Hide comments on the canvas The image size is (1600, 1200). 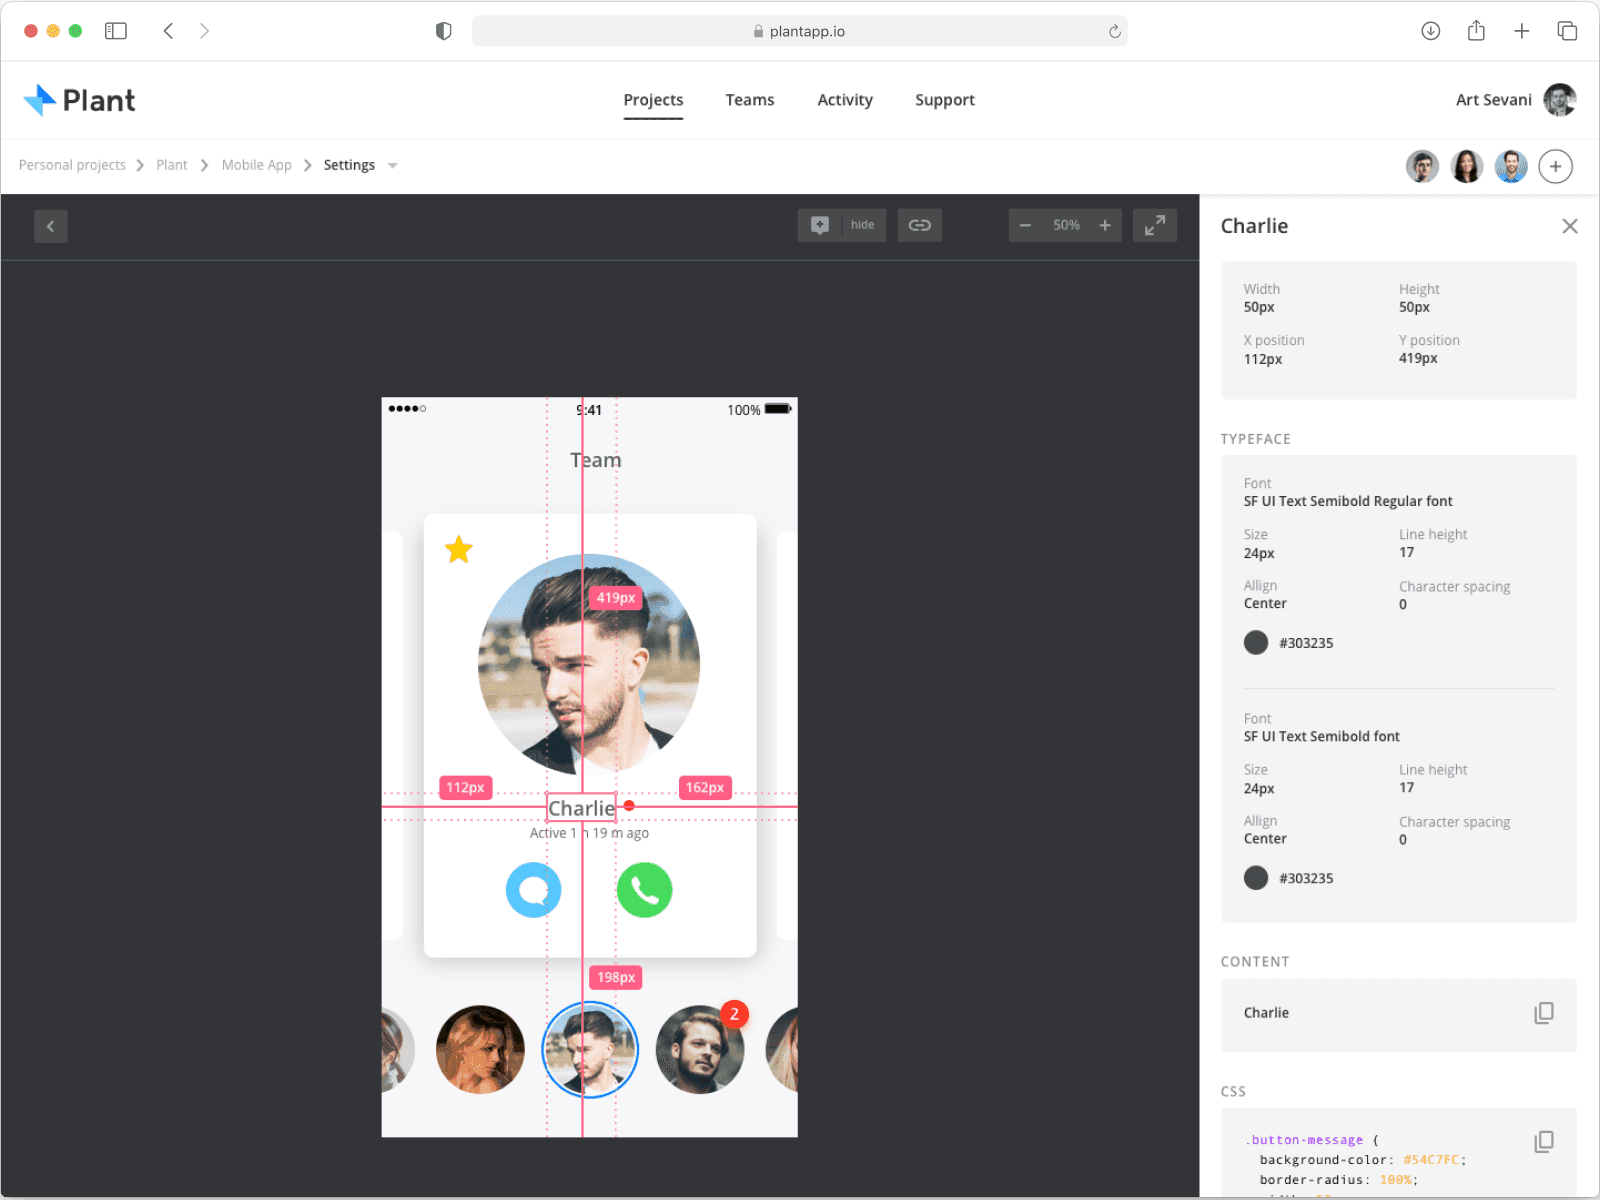[863, 225]
